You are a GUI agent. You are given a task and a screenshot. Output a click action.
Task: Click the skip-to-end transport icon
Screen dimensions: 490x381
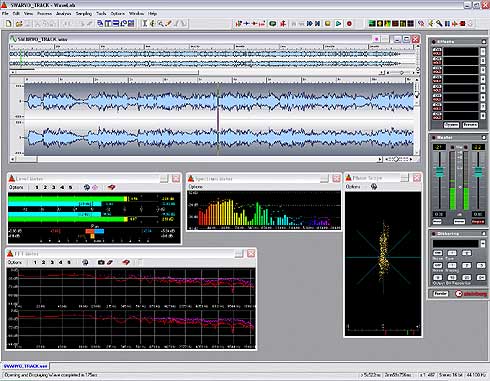317,24
